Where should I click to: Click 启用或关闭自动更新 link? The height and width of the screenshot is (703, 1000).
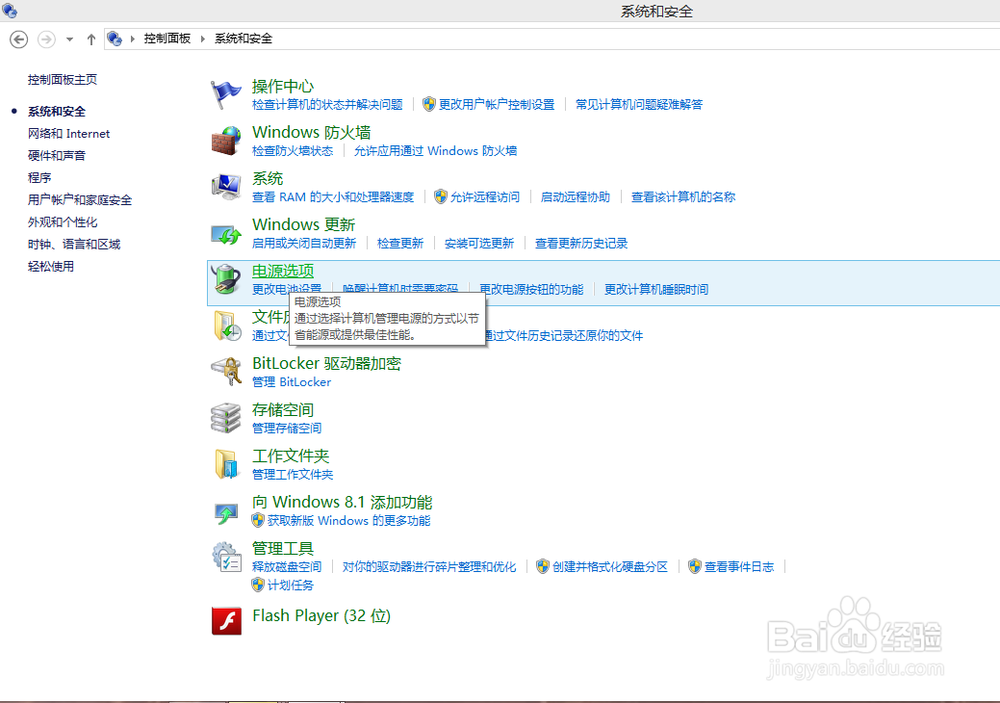pos(304,244)
